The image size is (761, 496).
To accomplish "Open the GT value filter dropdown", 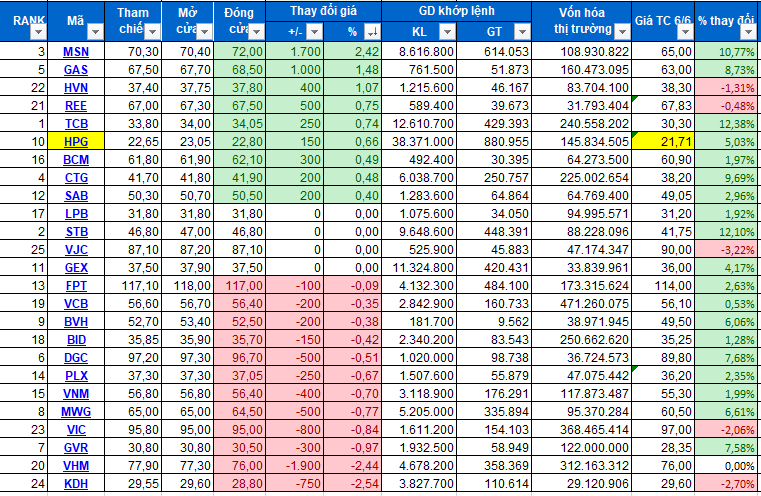I will point(522,33).
